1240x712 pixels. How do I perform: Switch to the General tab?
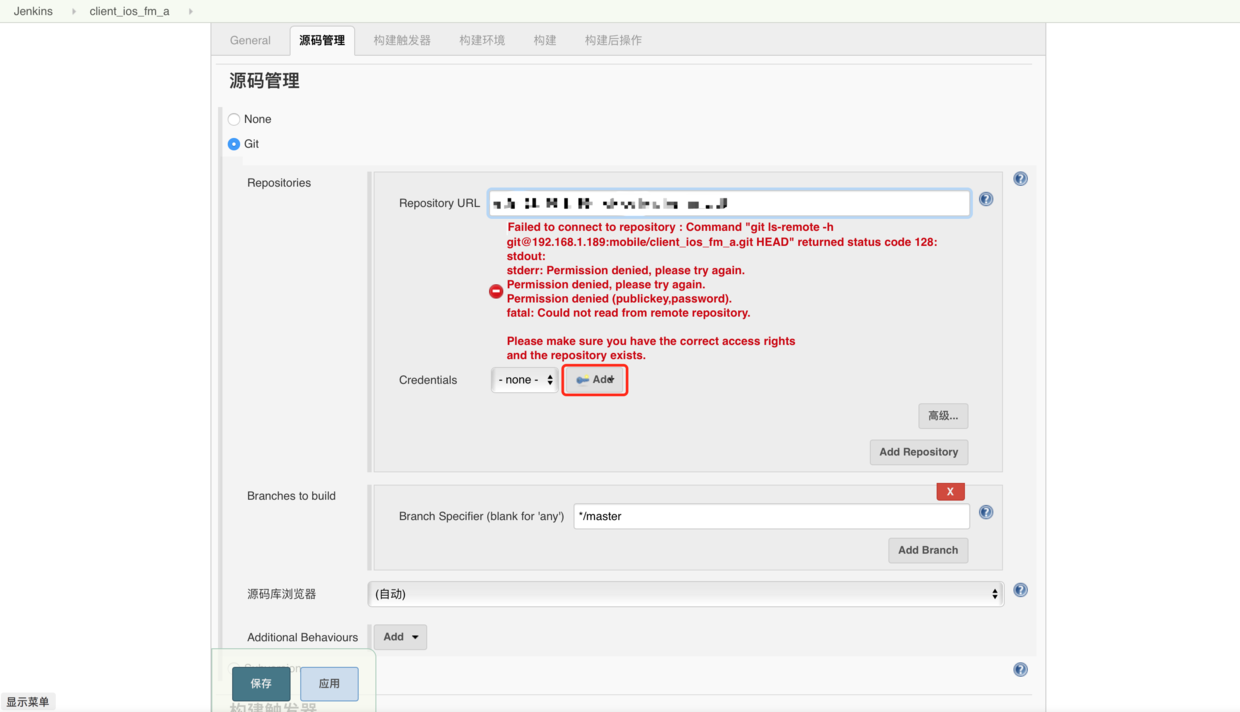(250, 41)
